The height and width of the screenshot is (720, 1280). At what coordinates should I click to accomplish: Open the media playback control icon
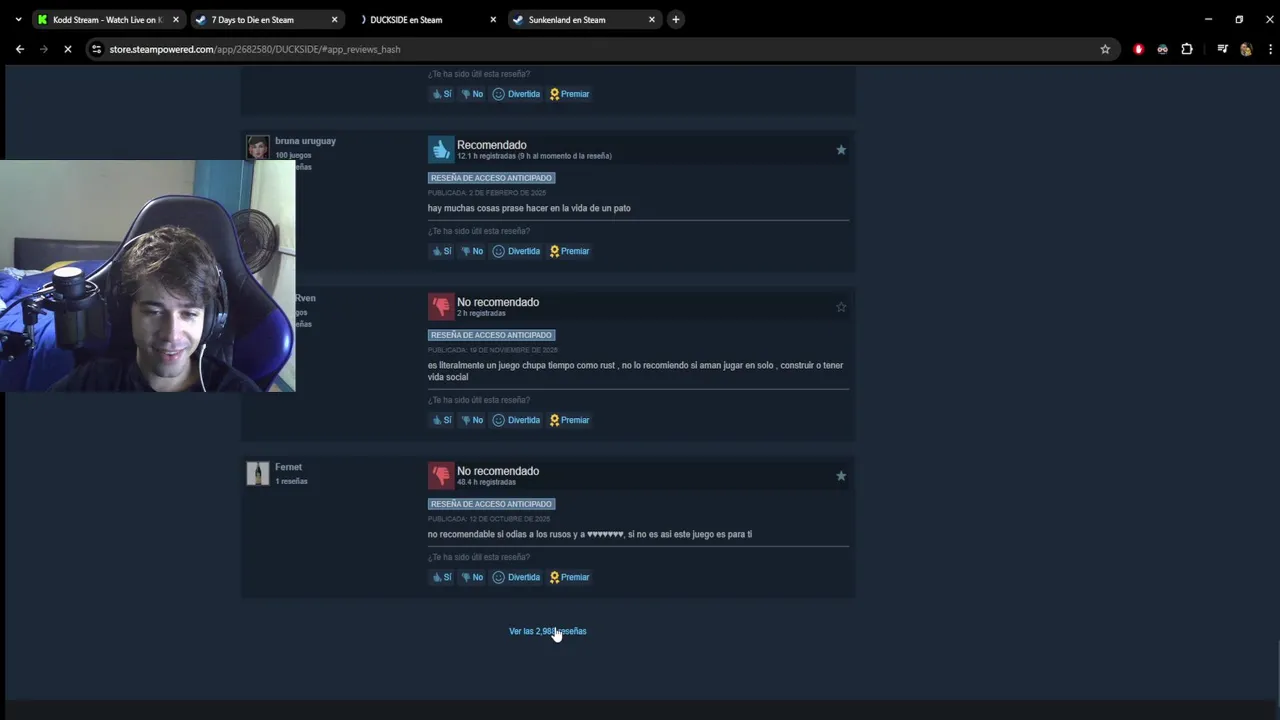(x=1222, y=49)
